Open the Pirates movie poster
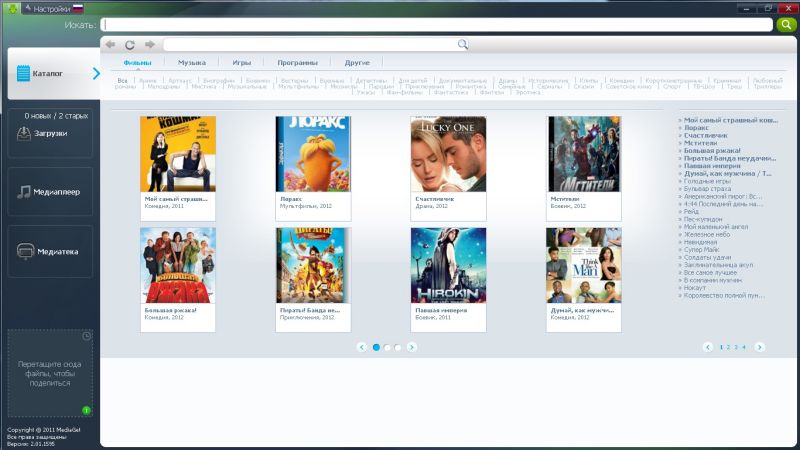 tap(313, 265)
